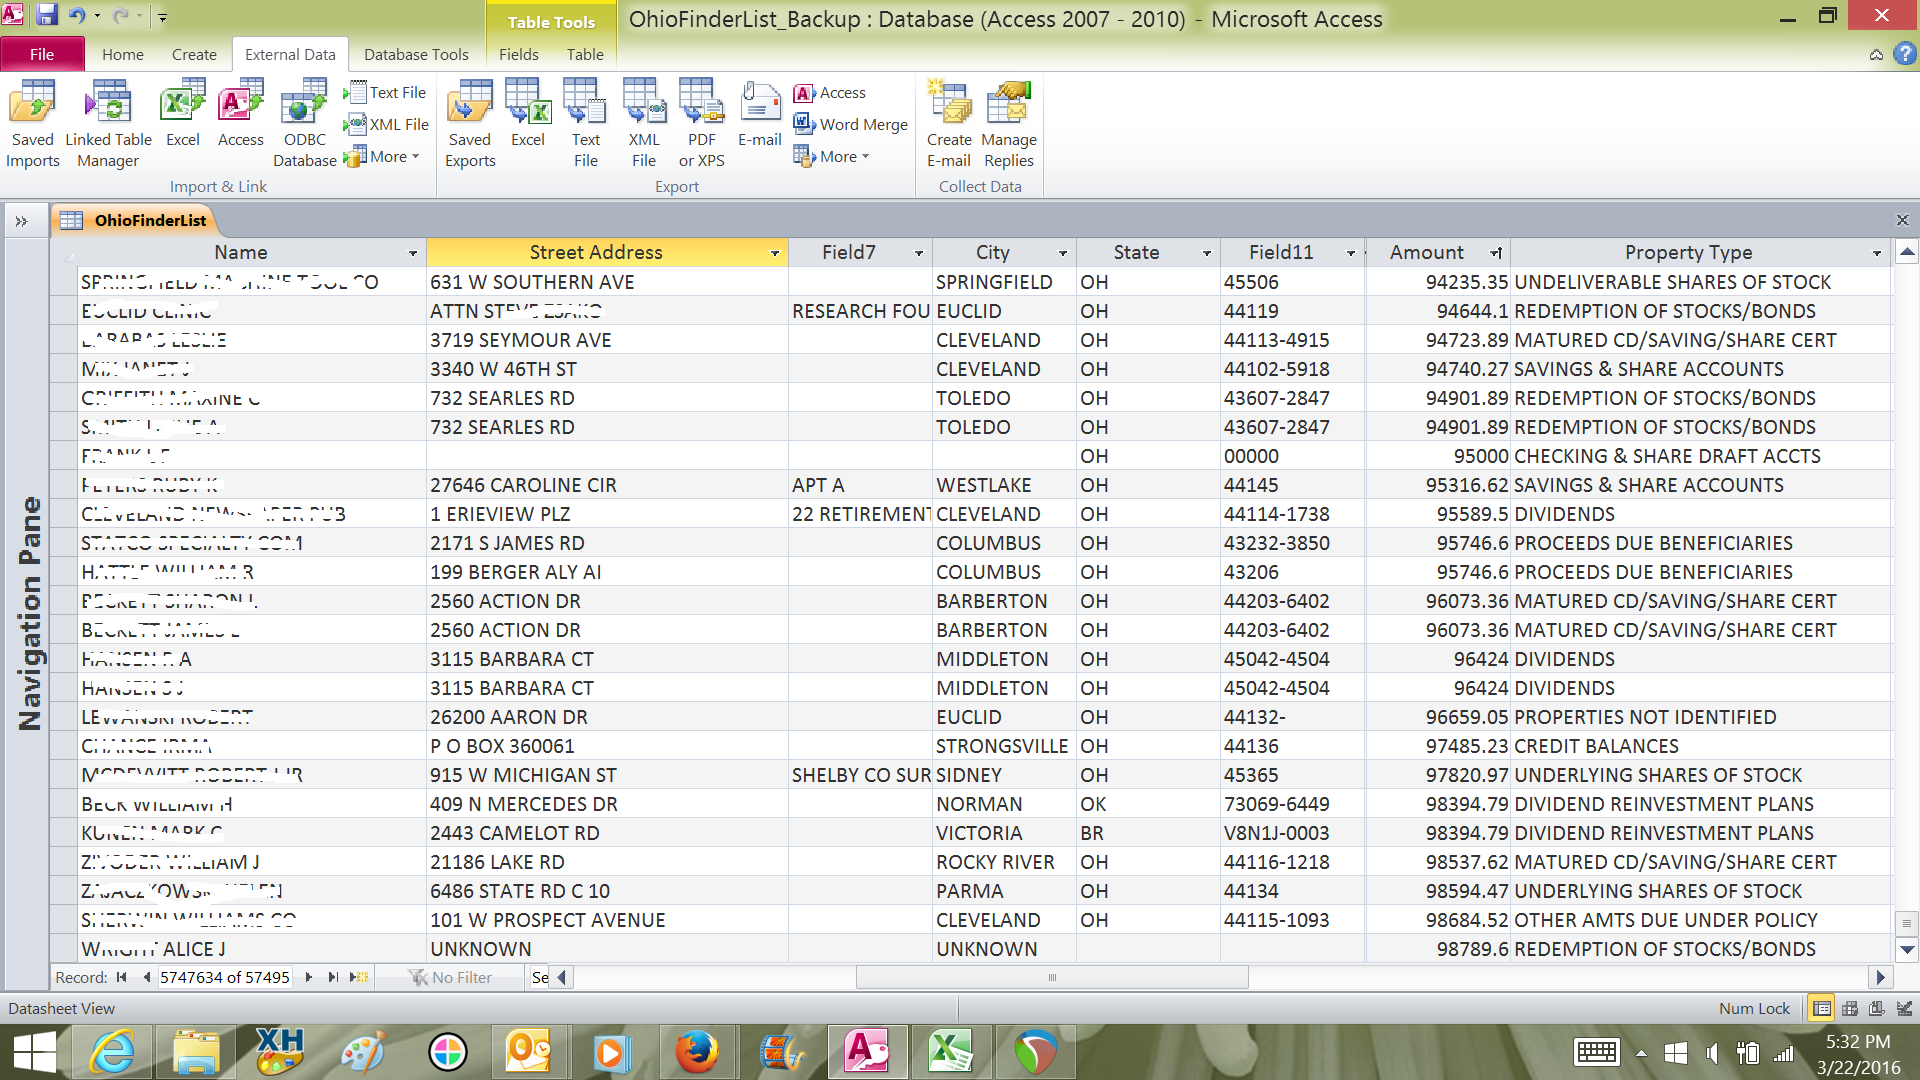This screenshot has height=1080, width=1920.
Task: Open Property Type column dropdown
Action: (1876, 253)
